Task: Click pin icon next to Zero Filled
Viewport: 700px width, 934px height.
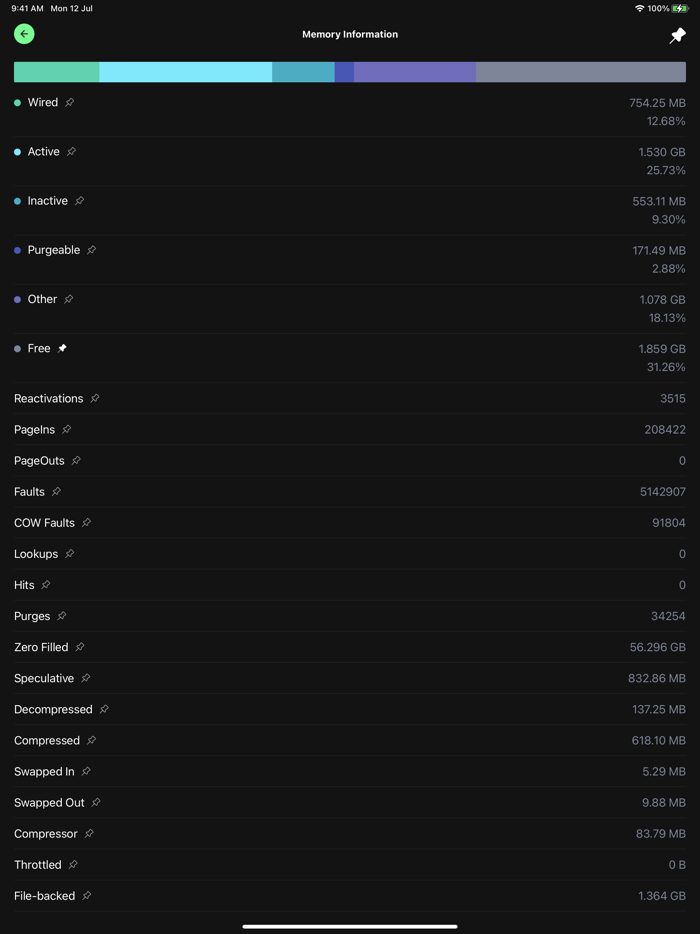Action: (80, 647)
